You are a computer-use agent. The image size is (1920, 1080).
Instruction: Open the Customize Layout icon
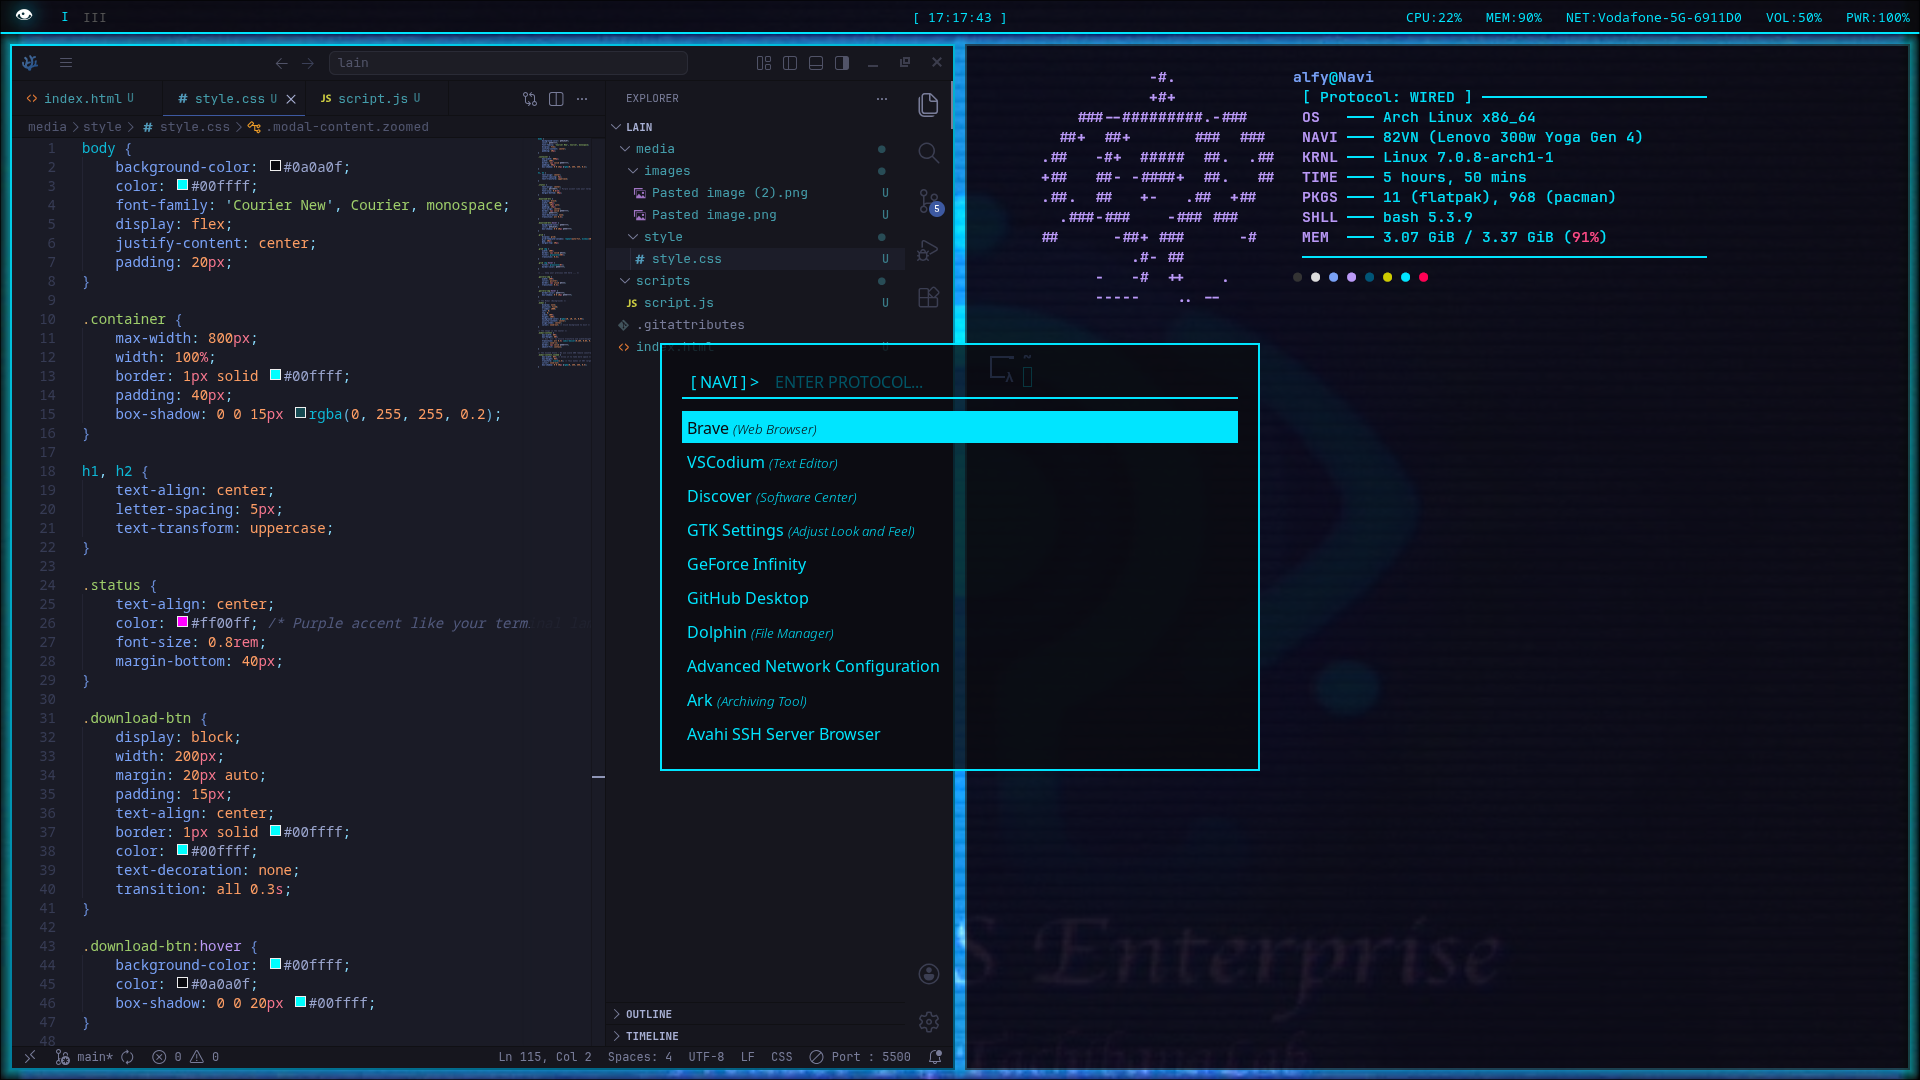[764, 63]
